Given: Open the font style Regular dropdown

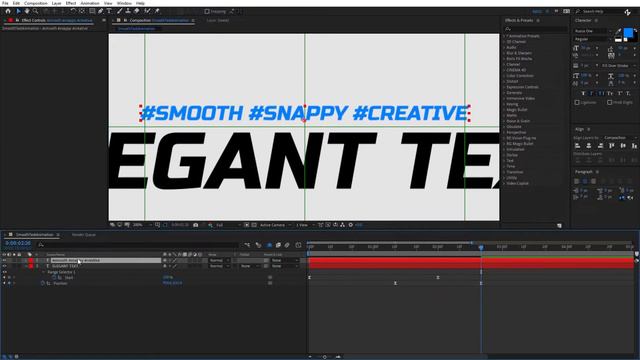Looking at the screenshot, I should coord(593,39).
